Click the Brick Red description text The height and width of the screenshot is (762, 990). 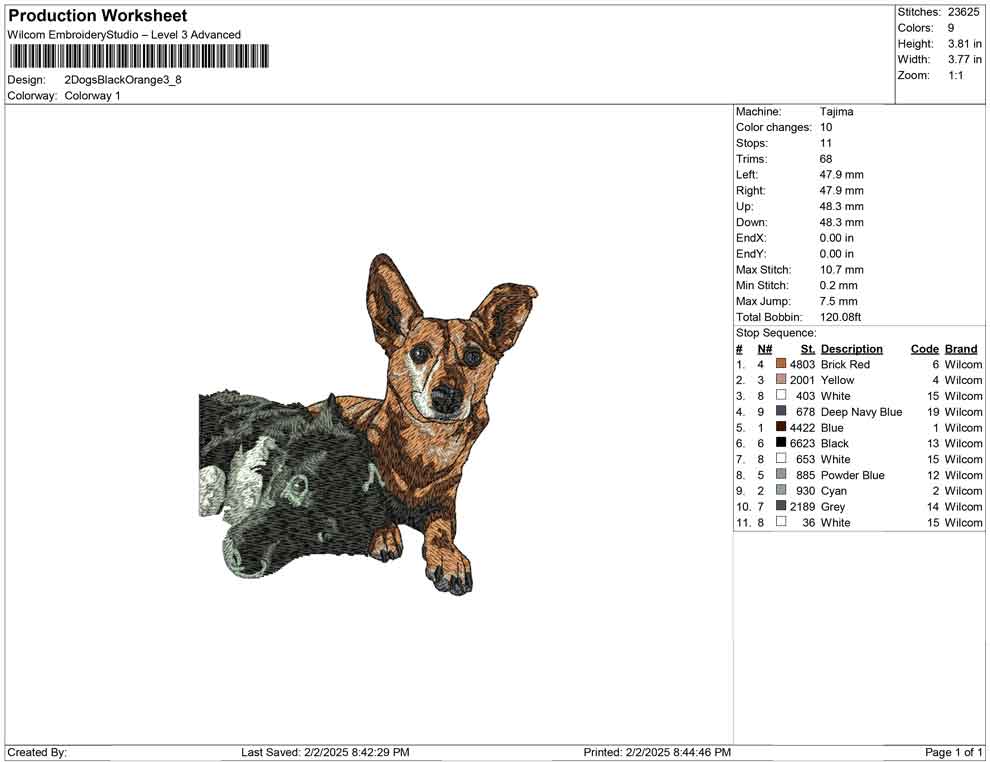coord(845,364)
